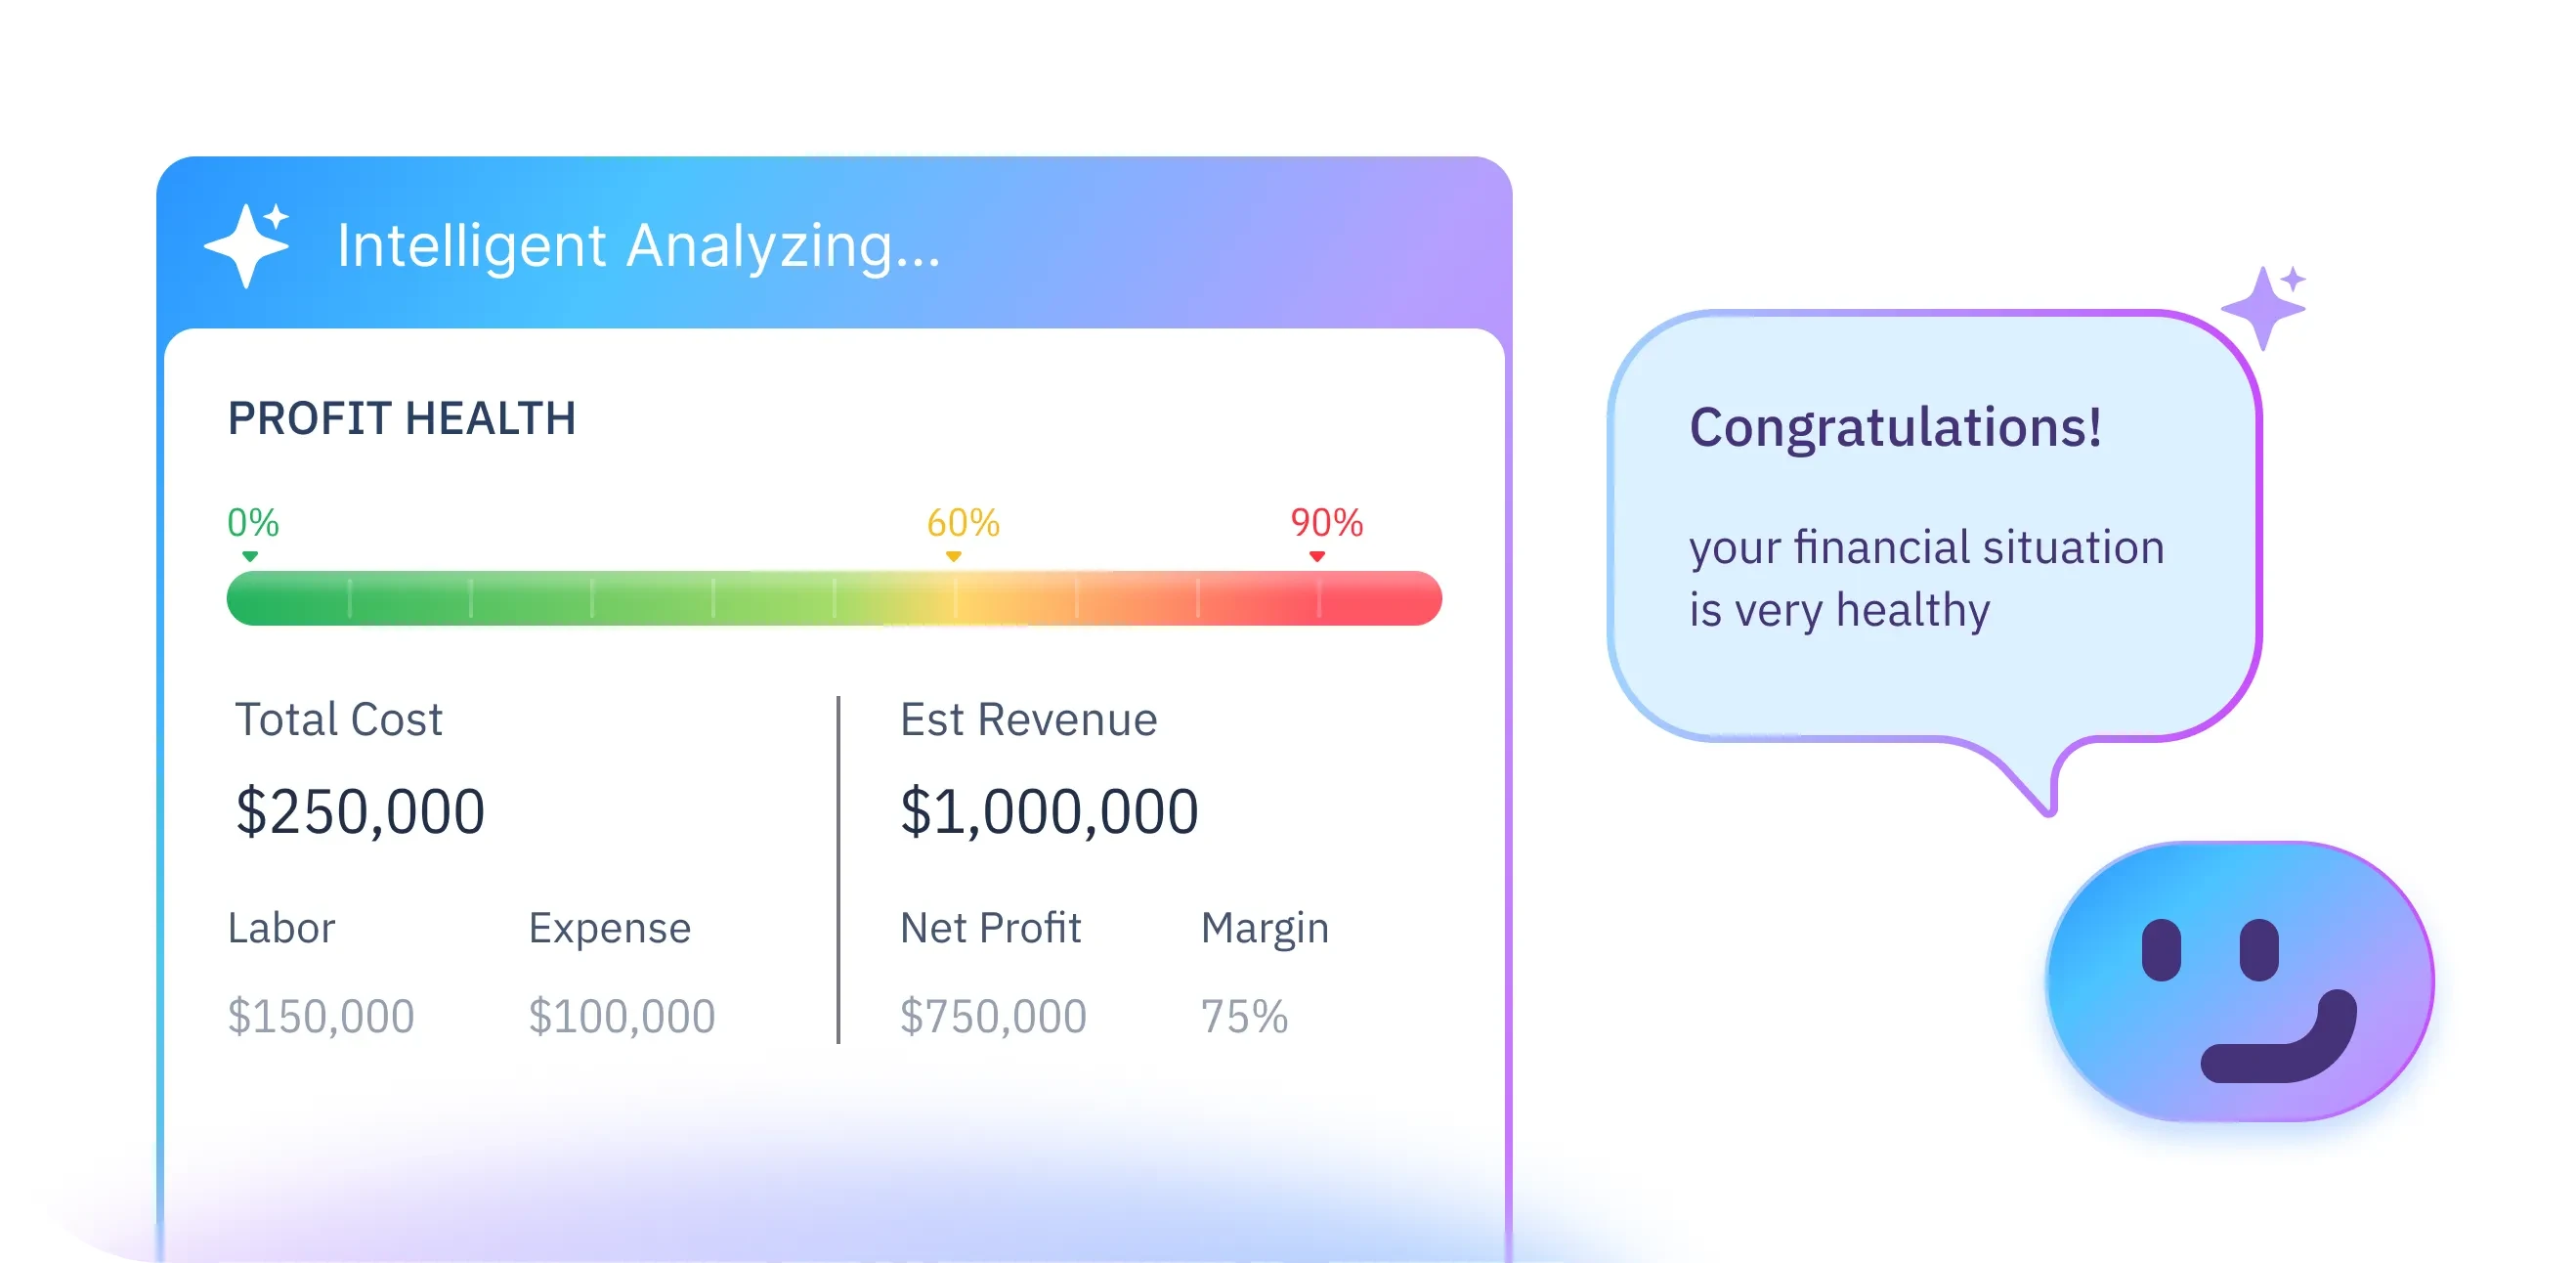2576x1263 pixels.
Task: Select the Intelligent Analyzing header text
Action: point(638,246)
